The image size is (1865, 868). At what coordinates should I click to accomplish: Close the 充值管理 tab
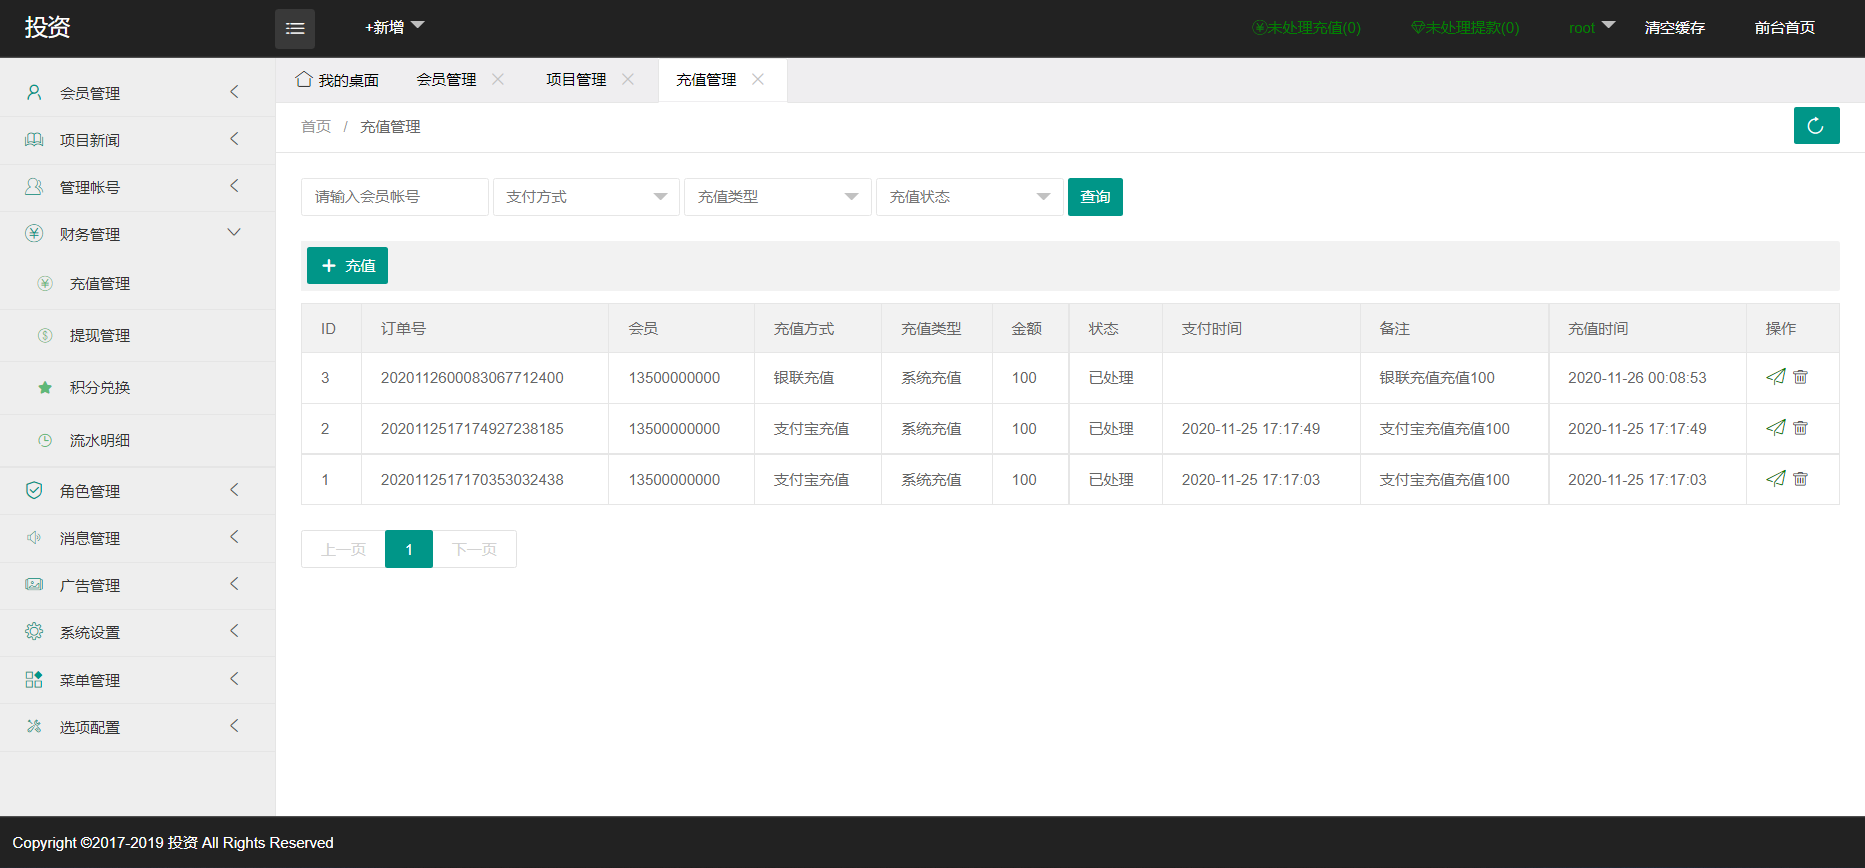pyautogui.click(x=758, y=79)
